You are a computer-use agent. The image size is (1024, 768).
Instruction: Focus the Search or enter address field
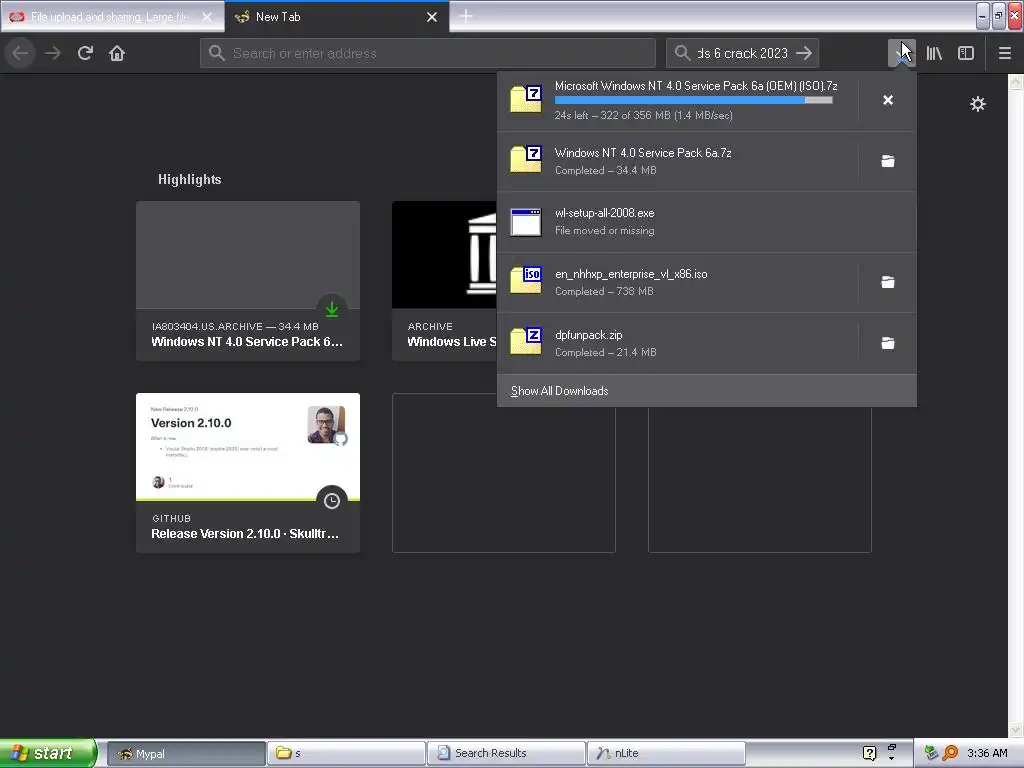tap(428, 53)
